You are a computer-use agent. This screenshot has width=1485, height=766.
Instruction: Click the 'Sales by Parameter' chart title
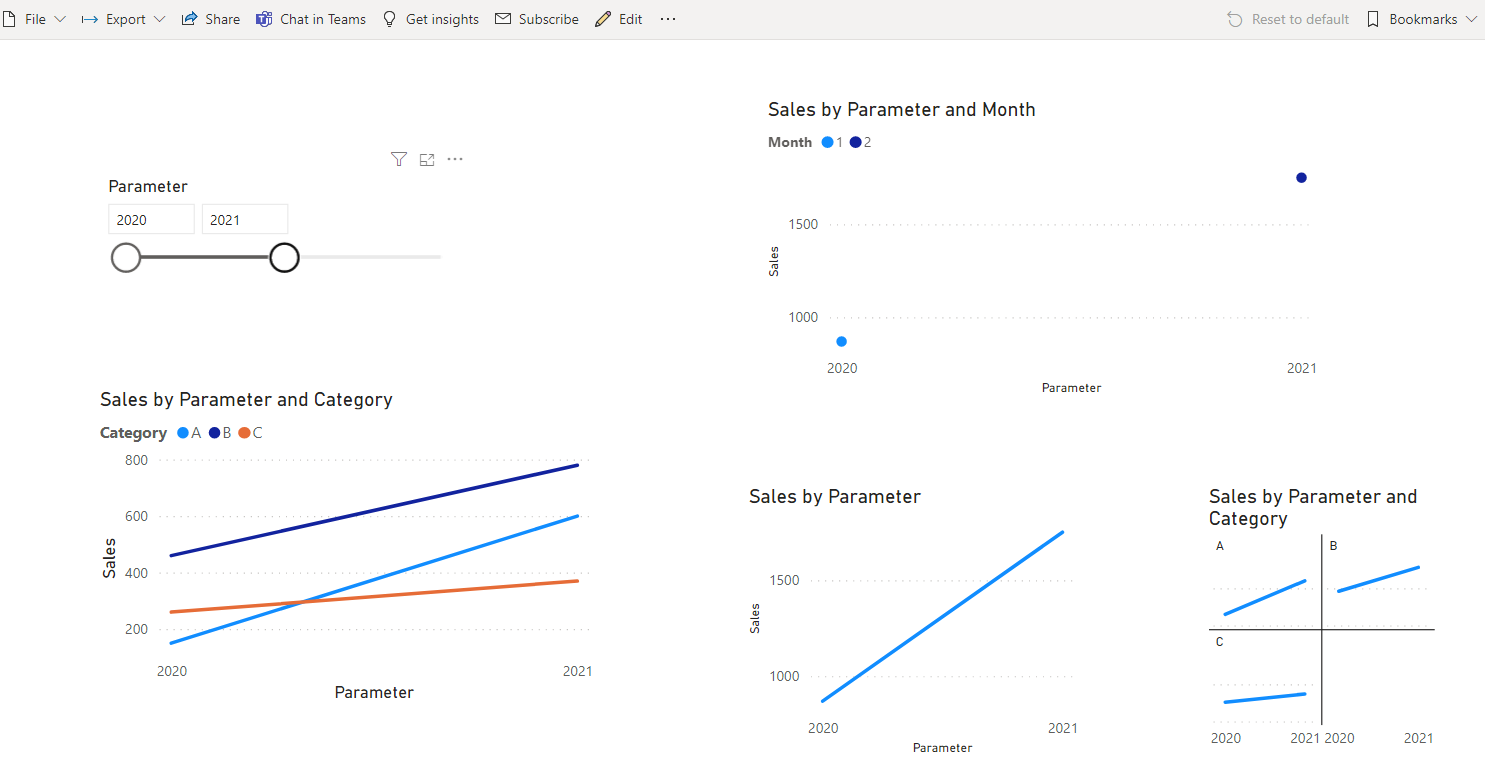(835, 497)
